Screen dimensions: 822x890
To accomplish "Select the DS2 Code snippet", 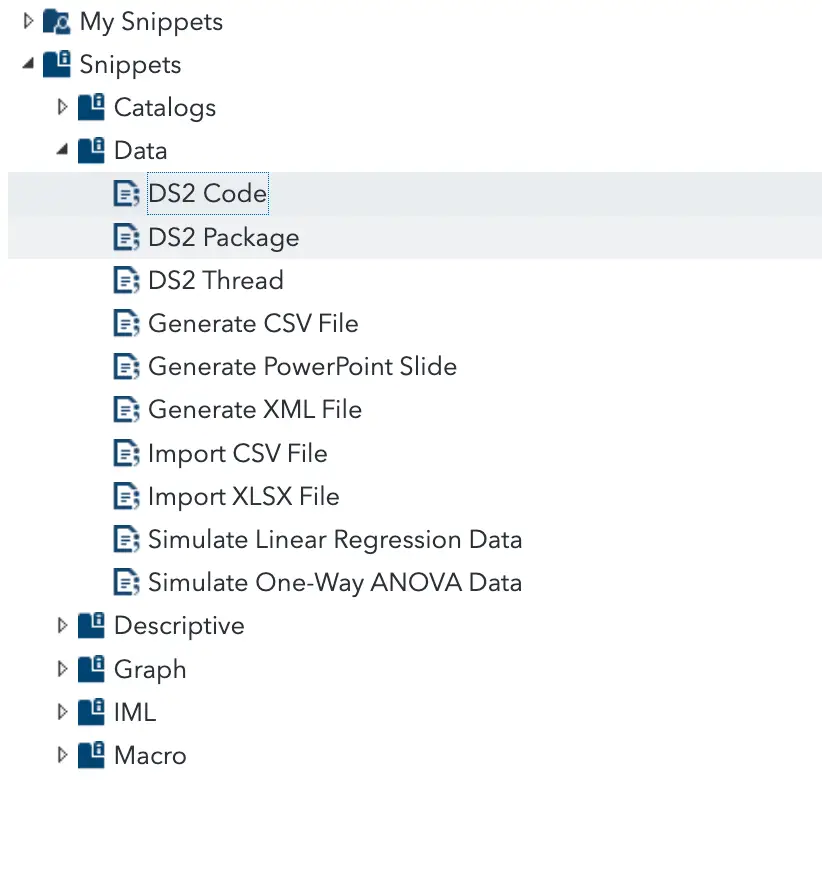I will pos(207,194).
